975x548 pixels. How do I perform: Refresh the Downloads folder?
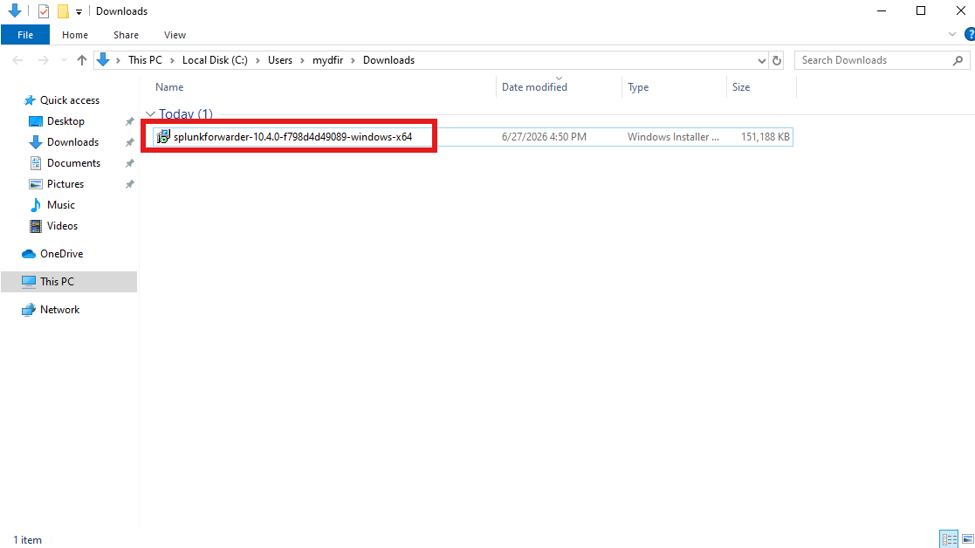coord(777,60)
